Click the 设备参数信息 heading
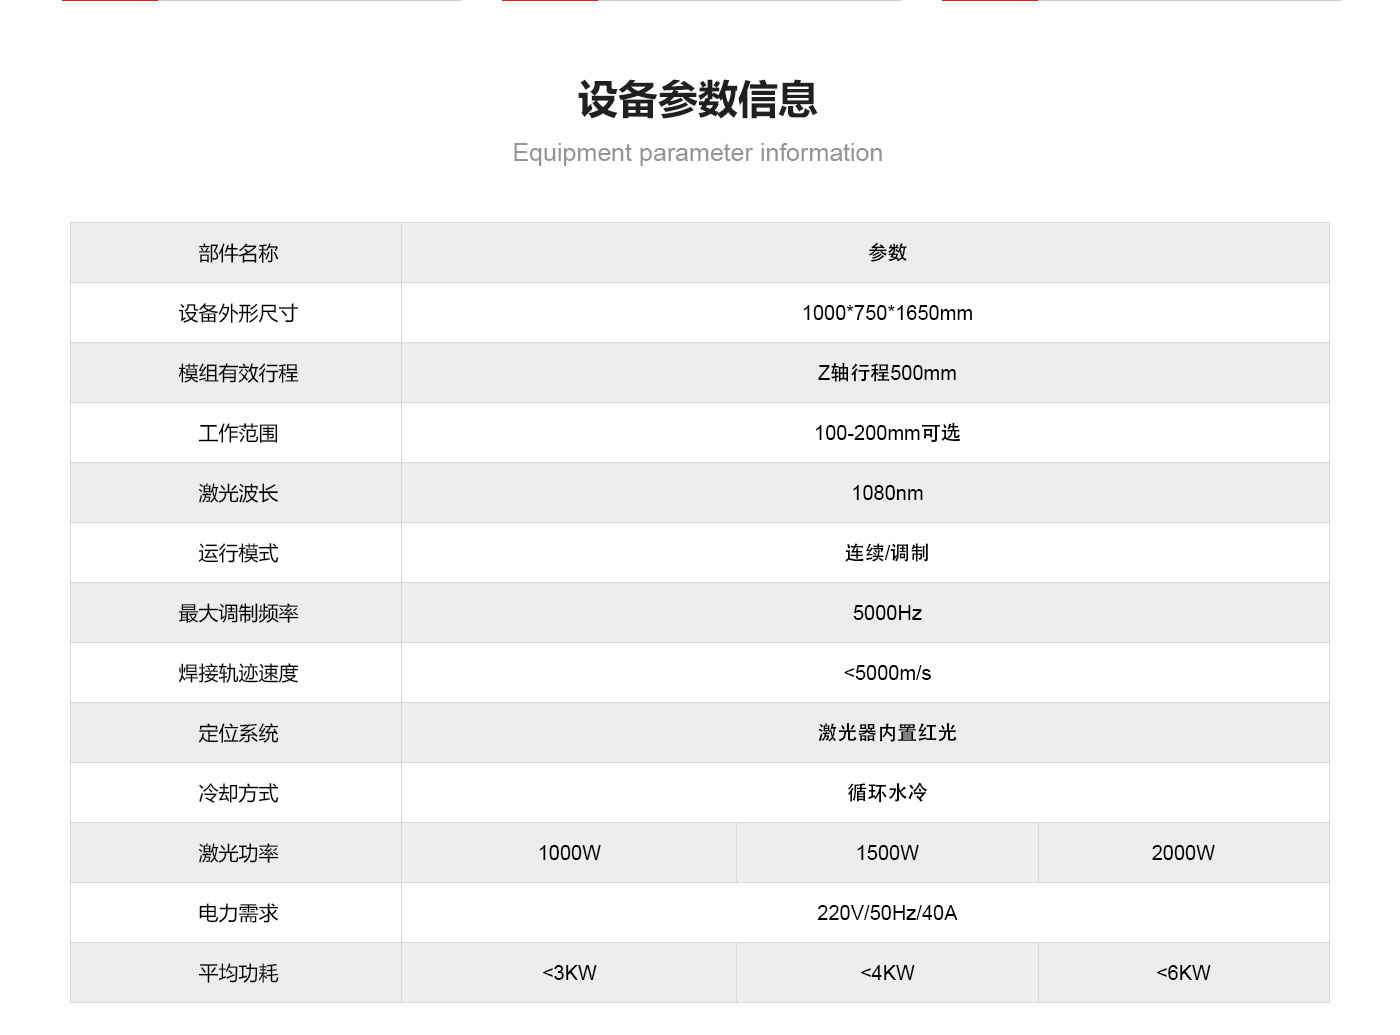The width and height of the screenshot is (1400, 1035). 697,100
